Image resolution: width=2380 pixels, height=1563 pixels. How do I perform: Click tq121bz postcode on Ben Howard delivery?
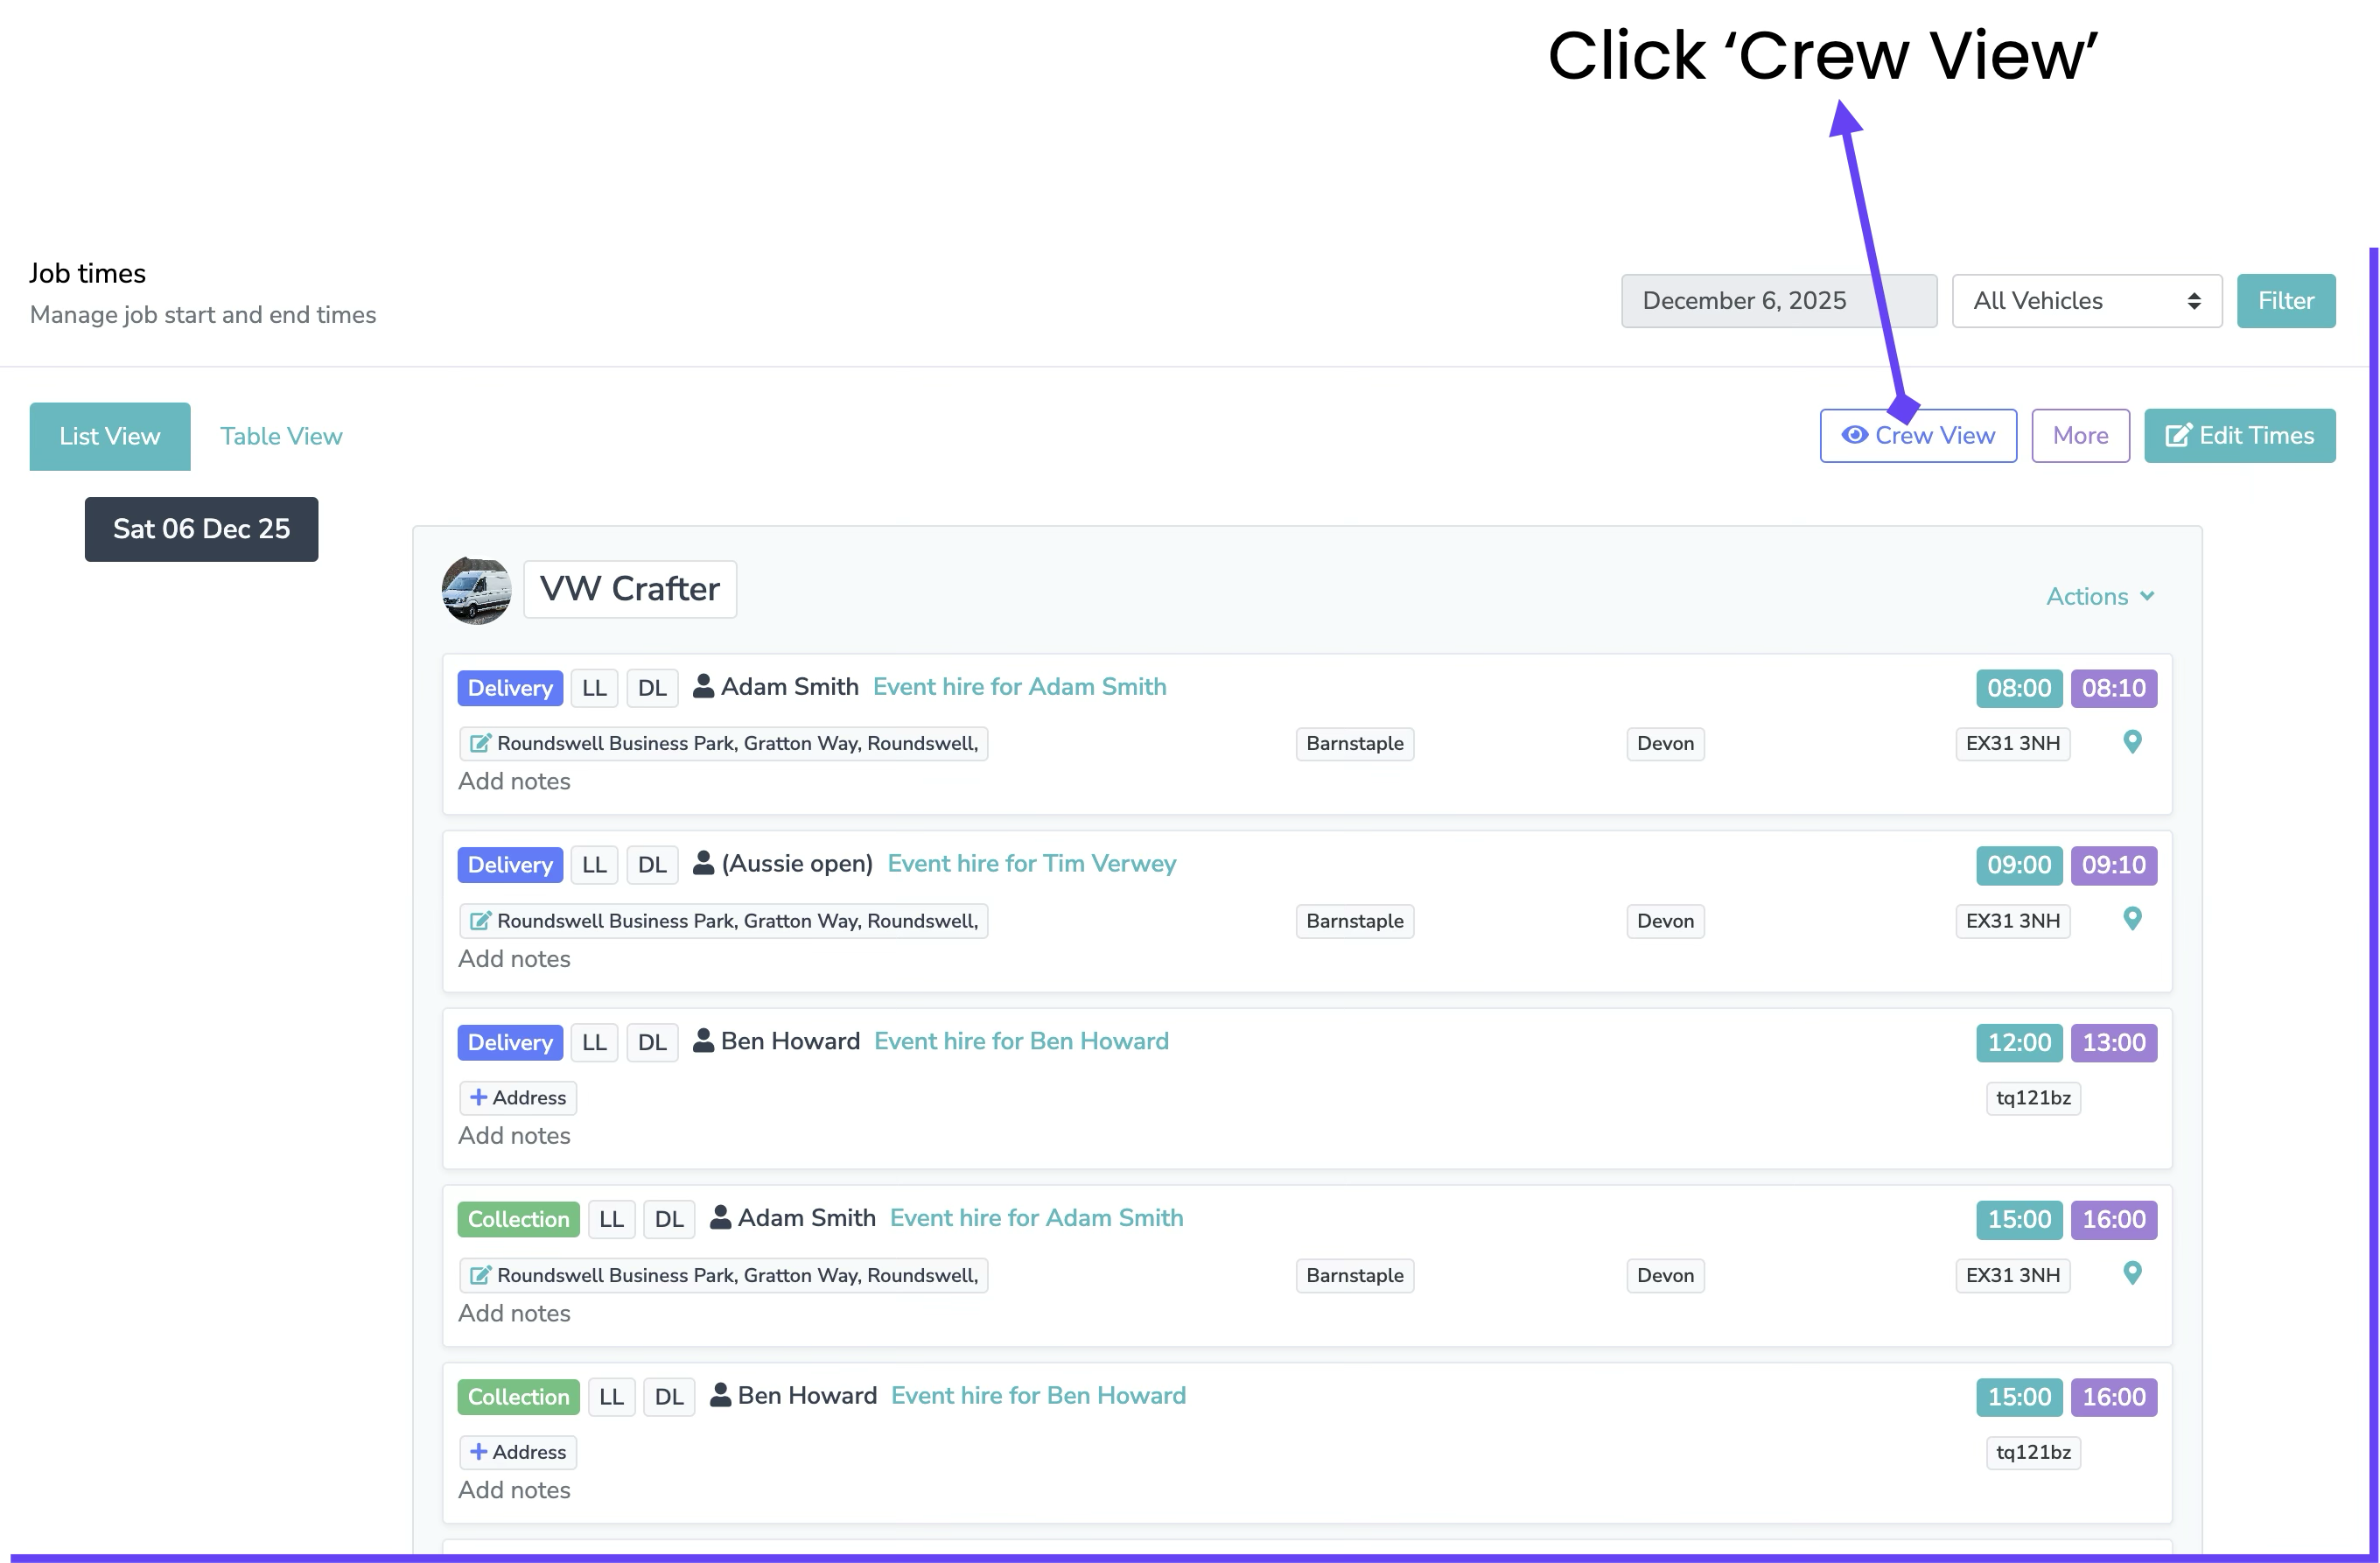pyautogui.click(x=2033, y=1098)
